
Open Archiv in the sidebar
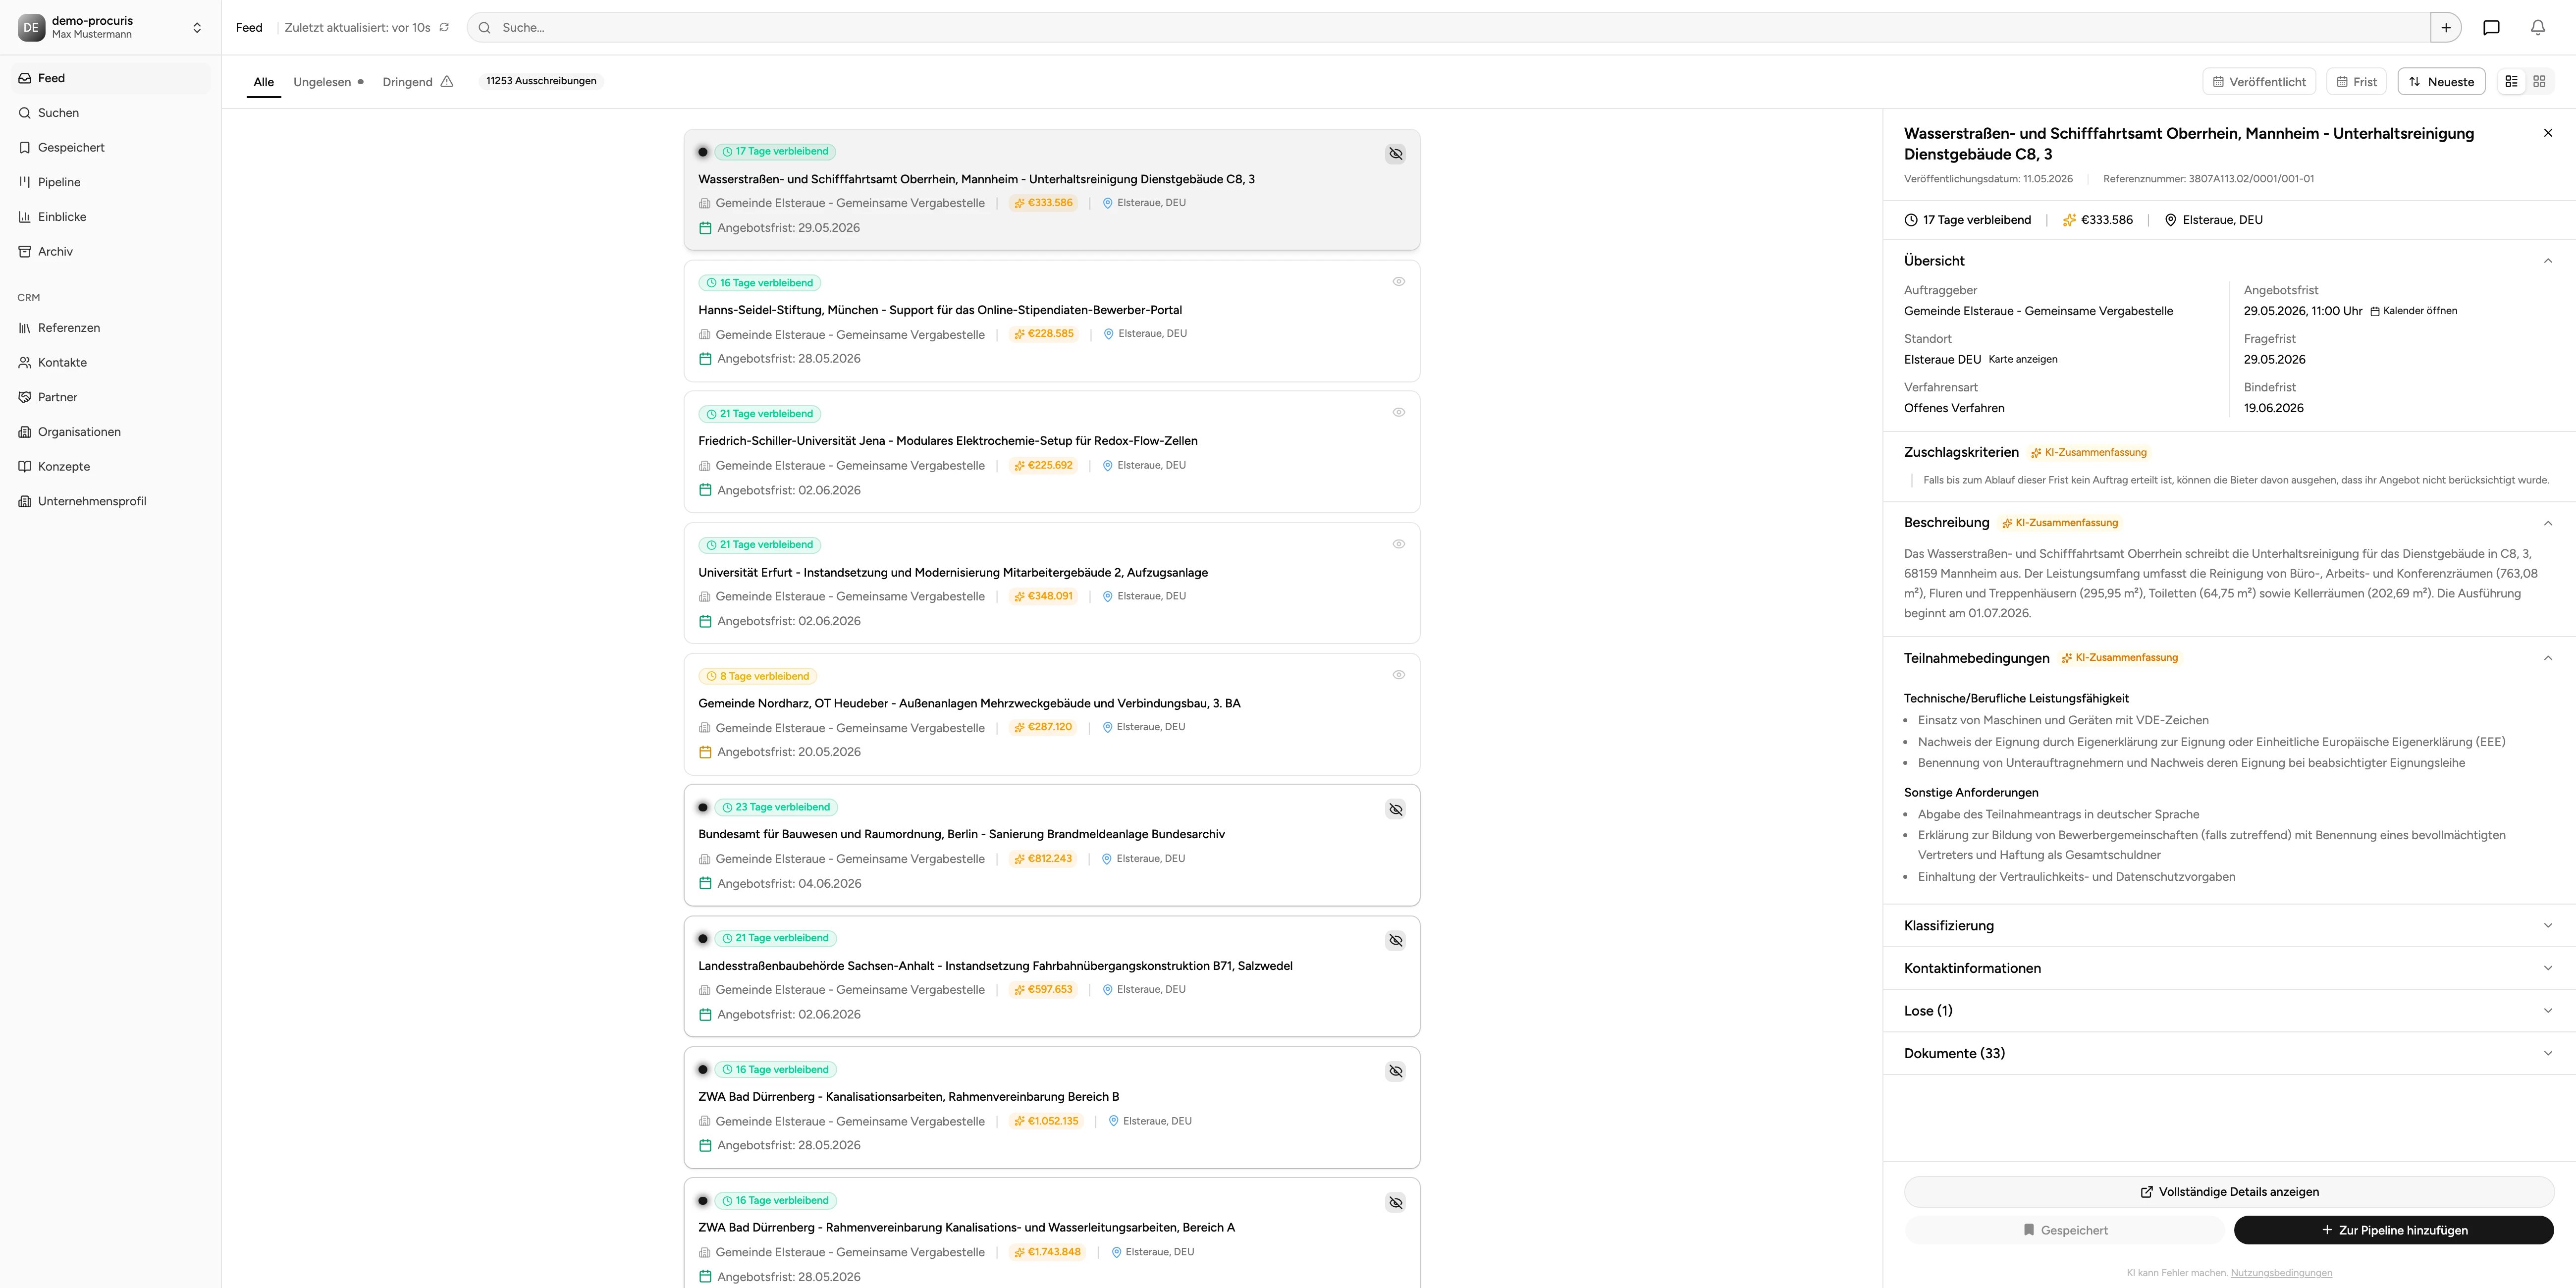(110, 252)
